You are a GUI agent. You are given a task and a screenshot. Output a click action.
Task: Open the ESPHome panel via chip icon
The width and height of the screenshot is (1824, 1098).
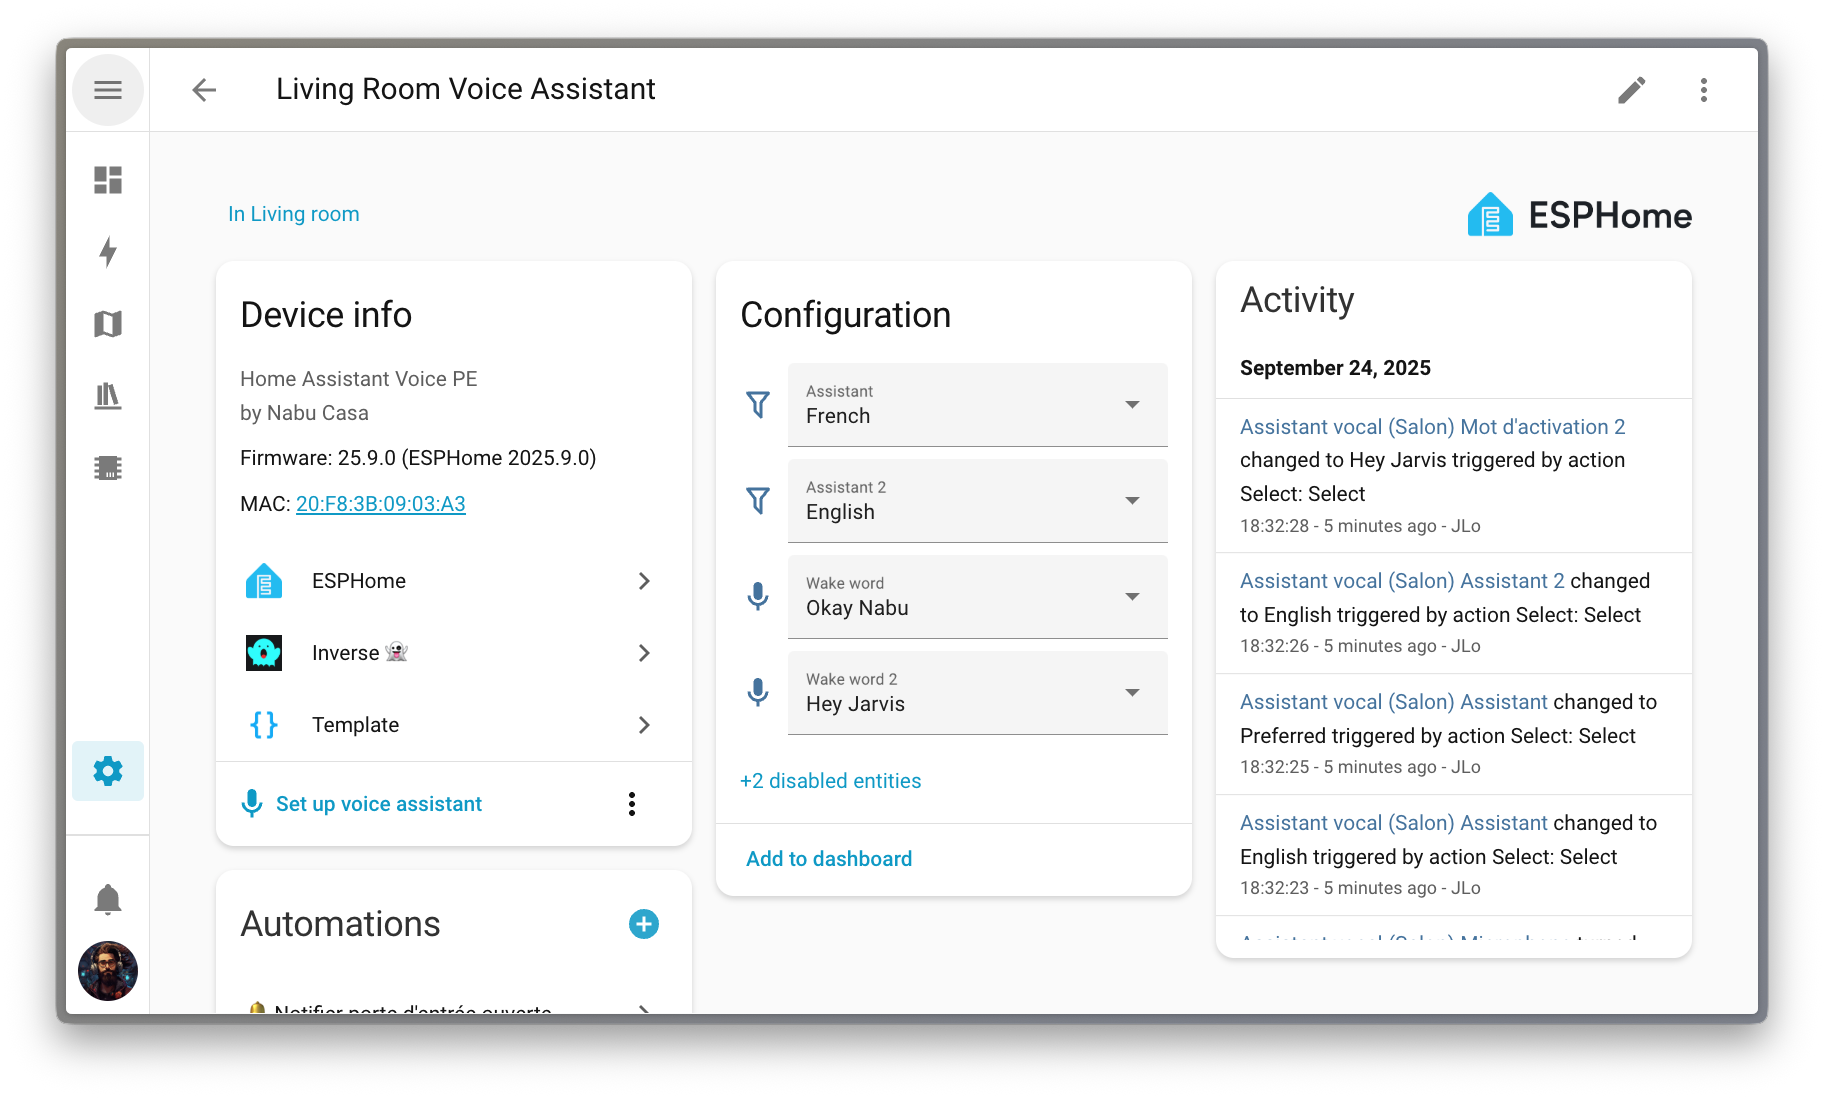pyautogui.click(x=108, y=467)
